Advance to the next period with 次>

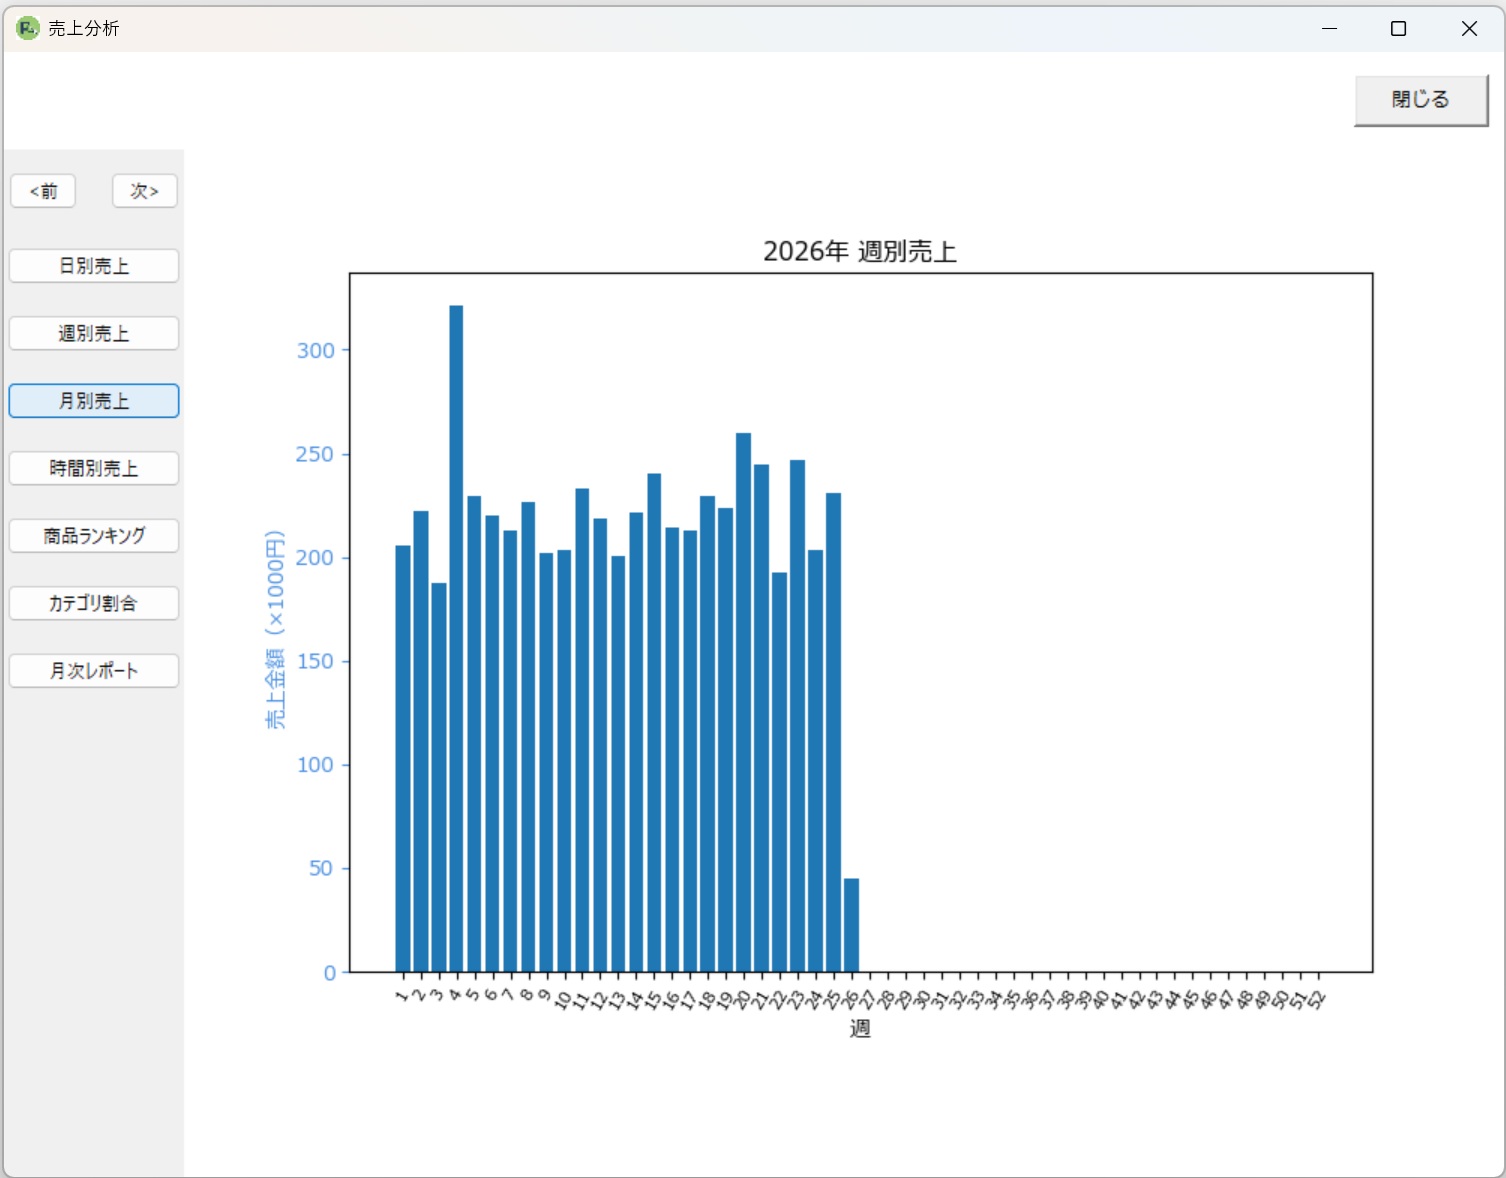point(144,191)
